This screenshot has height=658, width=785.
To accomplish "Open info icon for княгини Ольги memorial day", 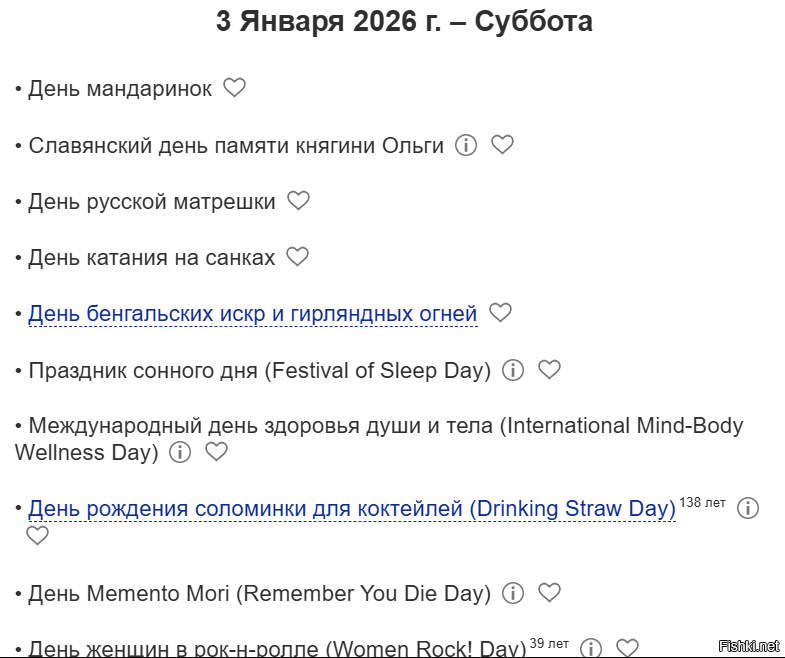I will [x=466, y=145].
